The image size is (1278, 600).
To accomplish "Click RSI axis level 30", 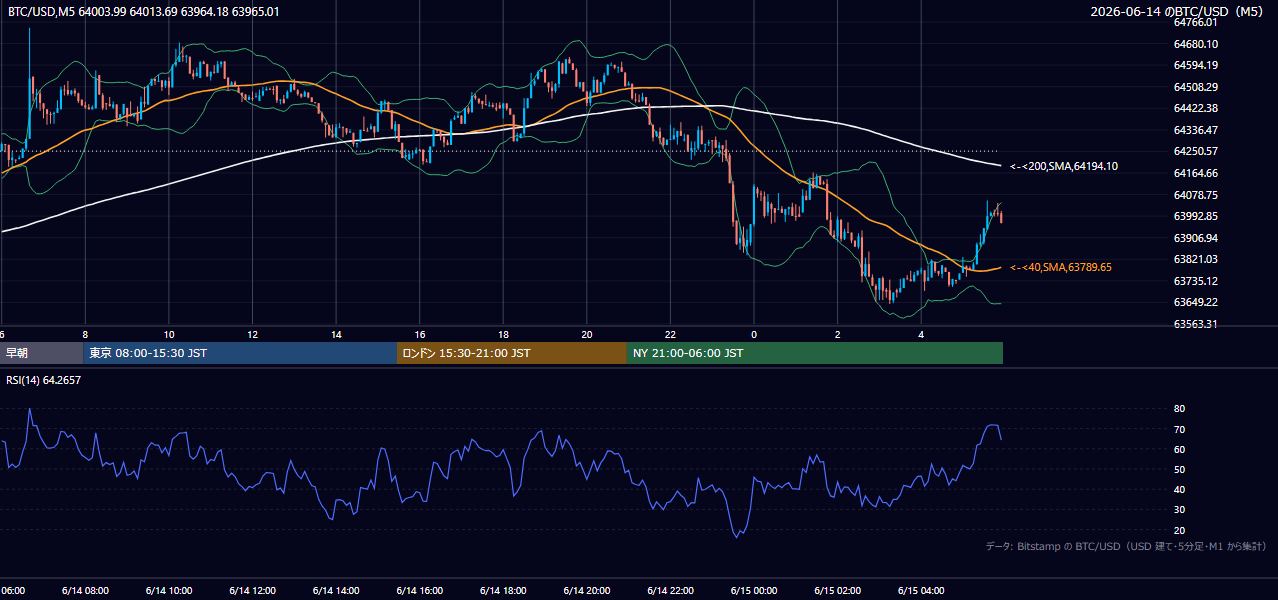I will click(1179, 509).
